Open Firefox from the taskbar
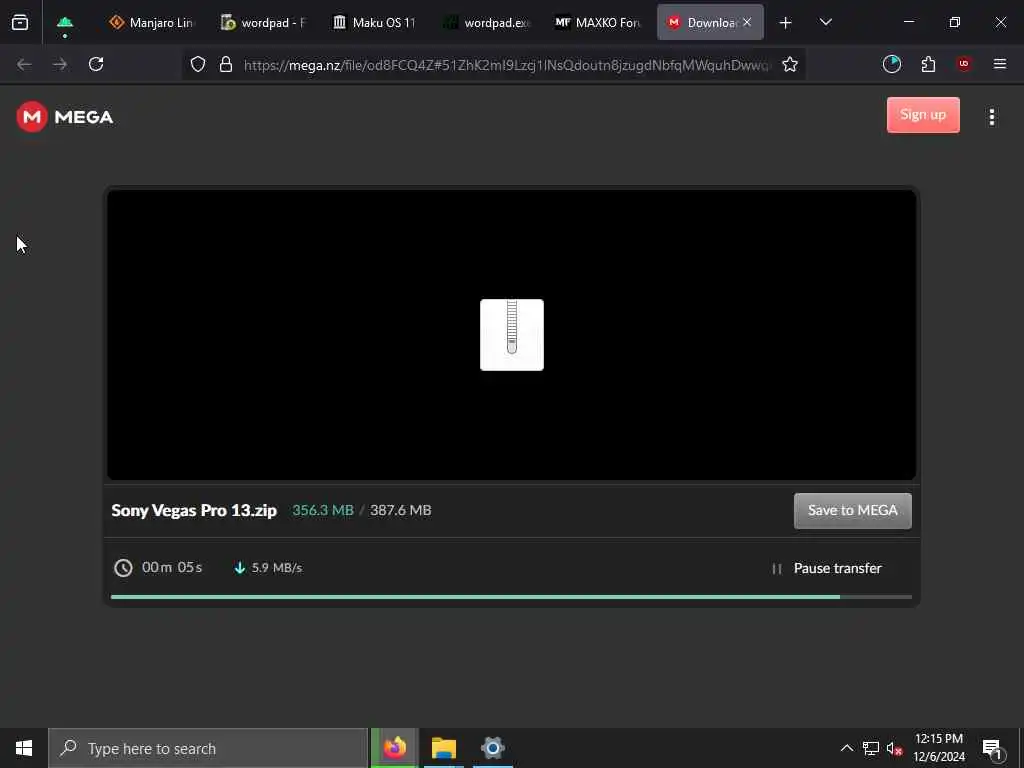1024x768 pixels. click(394, 748)
